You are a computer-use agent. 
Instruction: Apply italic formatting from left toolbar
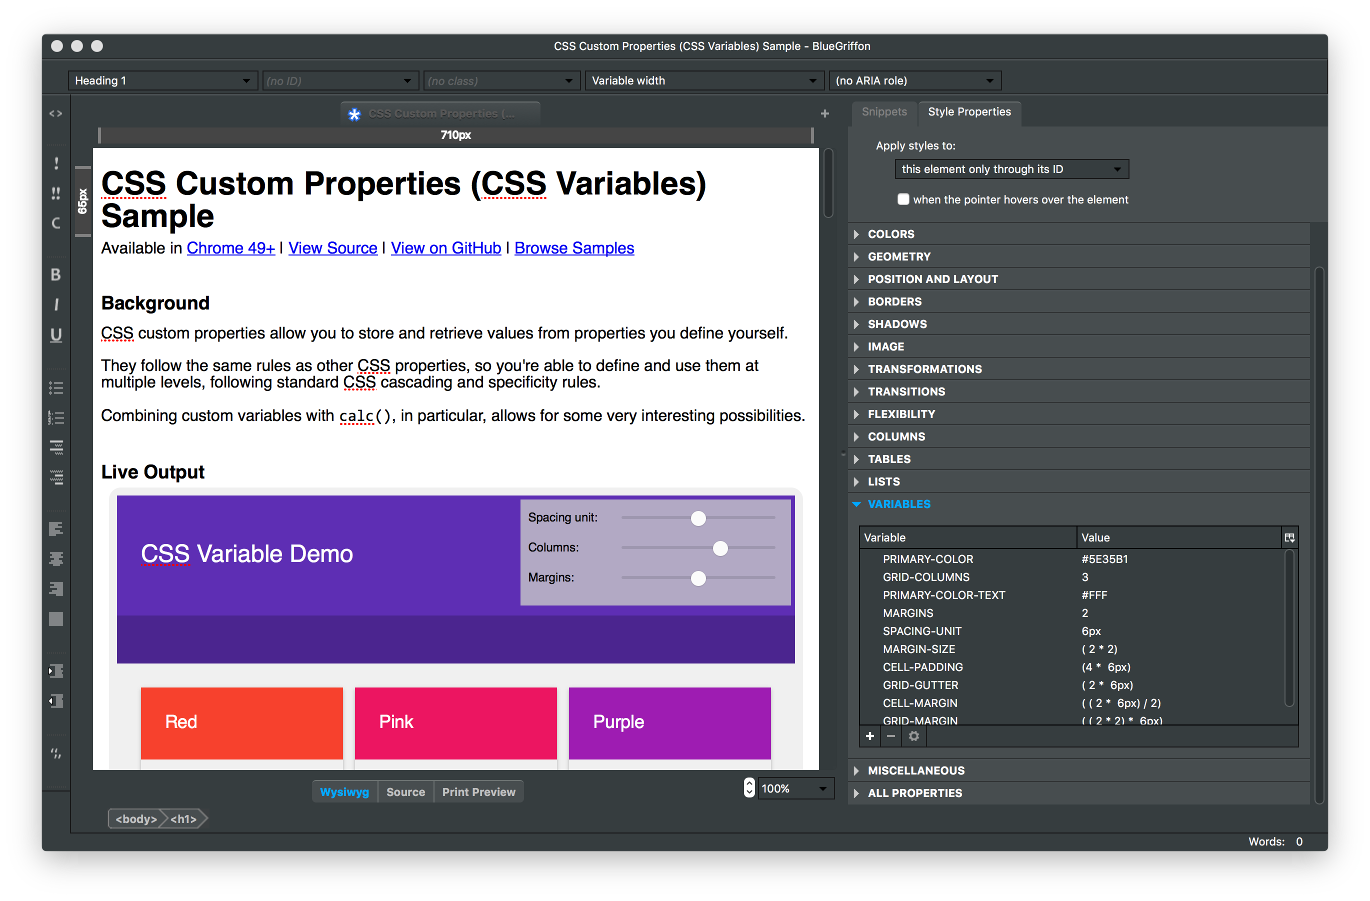click(x=56, y=305)
